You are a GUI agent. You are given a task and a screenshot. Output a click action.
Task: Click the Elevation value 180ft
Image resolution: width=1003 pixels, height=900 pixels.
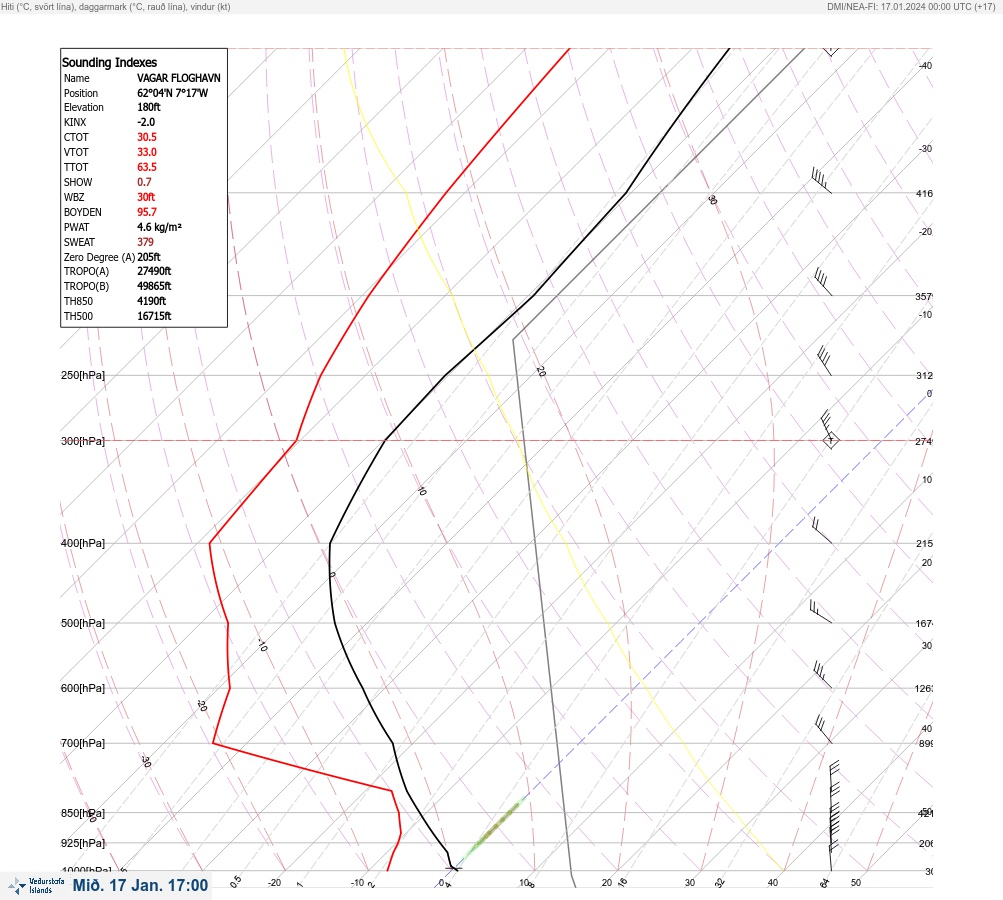click(x=148, y=107)
